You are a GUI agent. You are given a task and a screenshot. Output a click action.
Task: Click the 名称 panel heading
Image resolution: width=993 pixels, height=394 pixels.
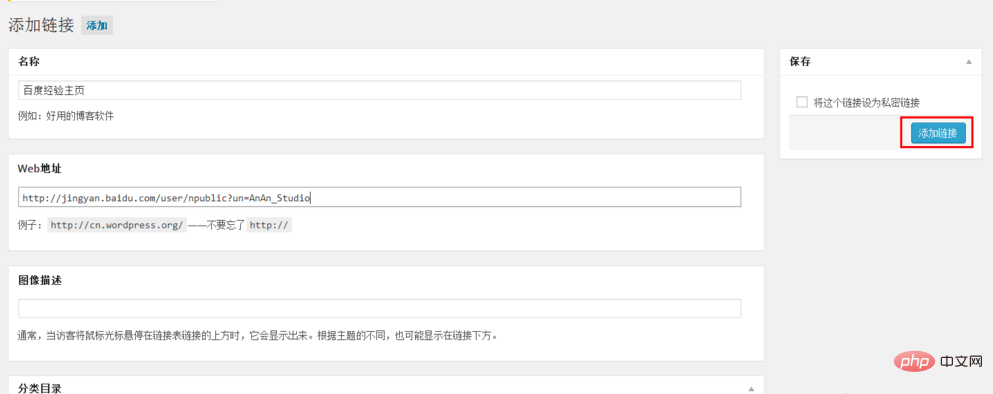pyautogui.click(x=29, y=61)
